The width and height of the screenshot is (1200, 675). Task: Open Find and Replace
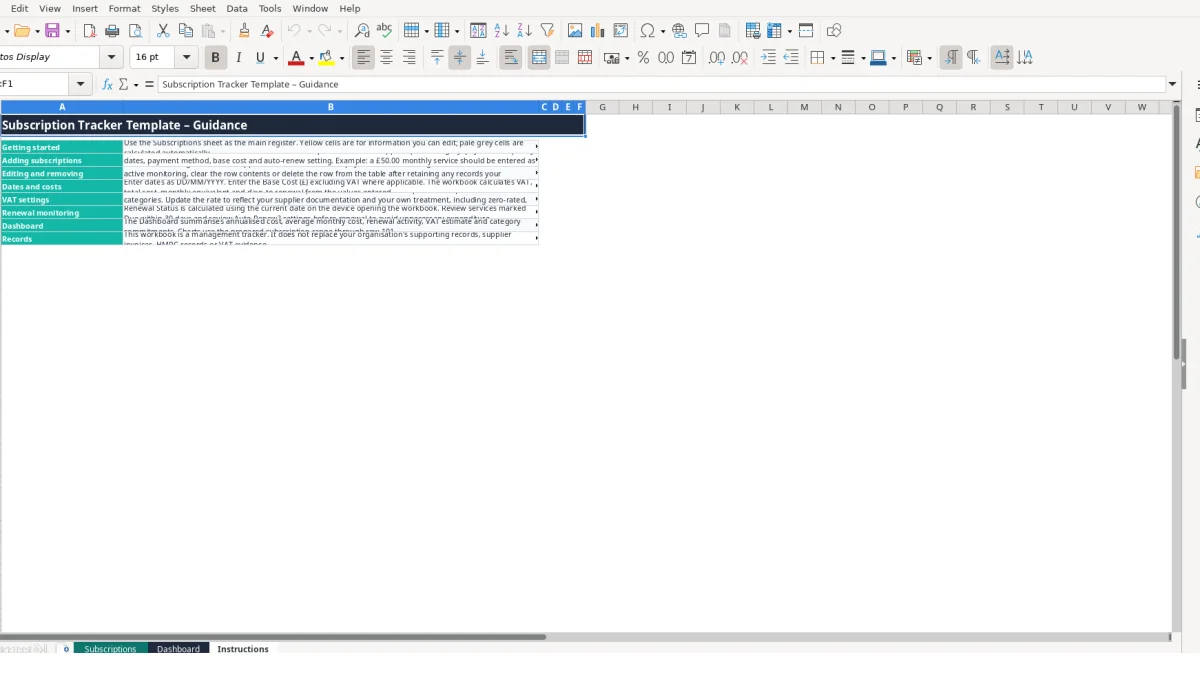pos(362,31)
